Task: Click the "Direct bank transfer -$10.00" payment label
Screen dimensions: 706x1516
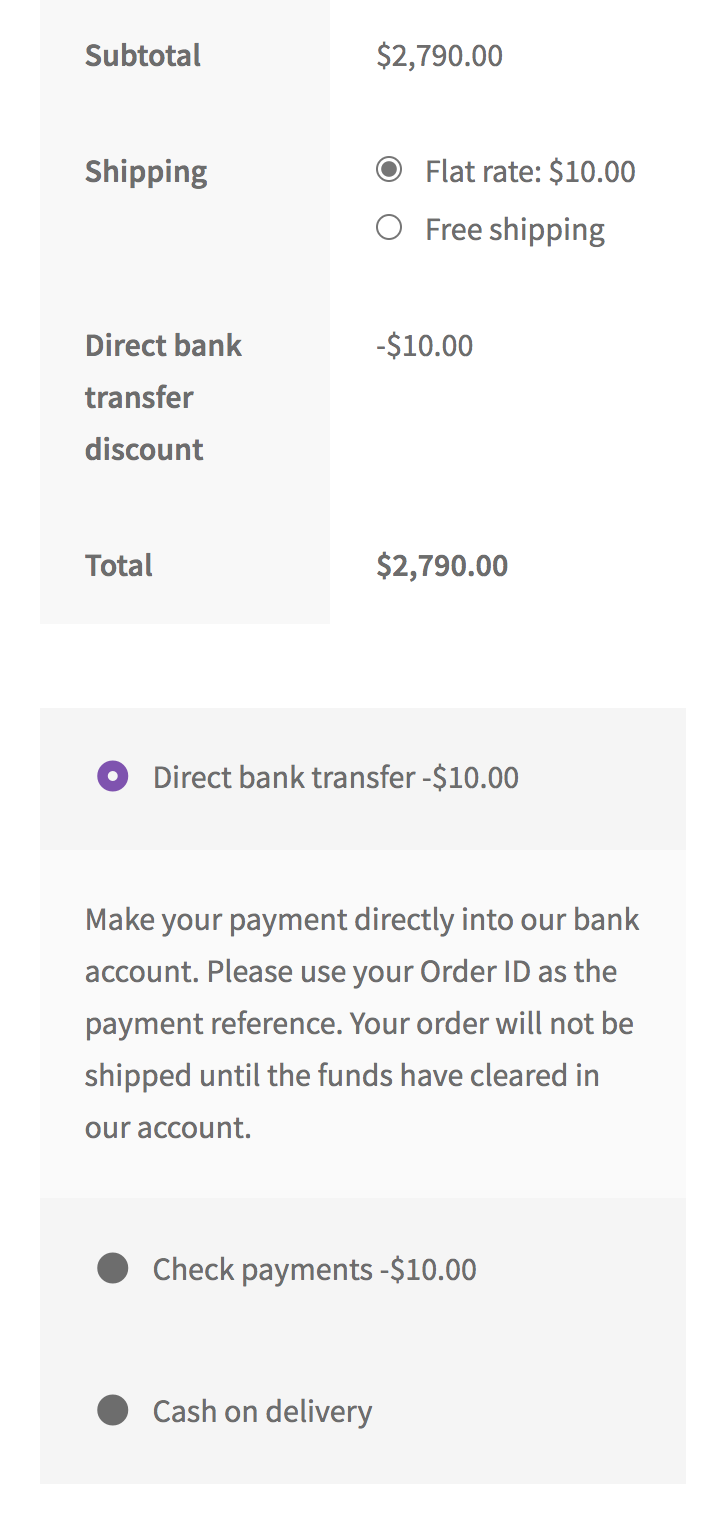Action: [335, 777]
